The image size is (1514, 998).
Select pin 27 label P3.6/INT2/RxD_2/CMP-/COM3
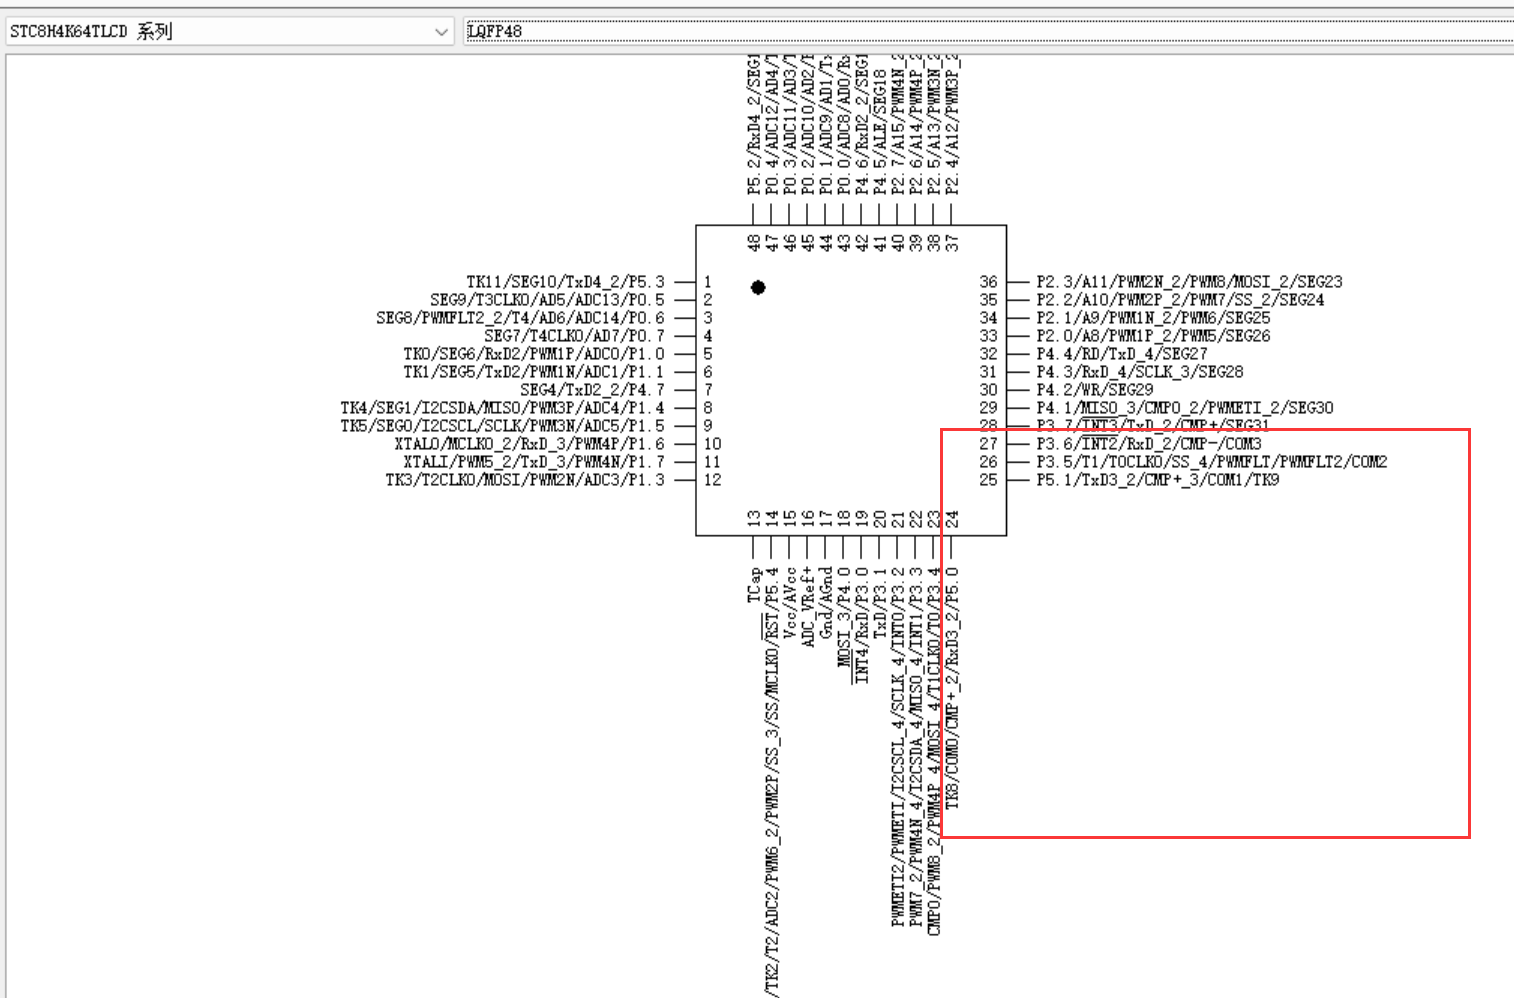click(1149, 444)
